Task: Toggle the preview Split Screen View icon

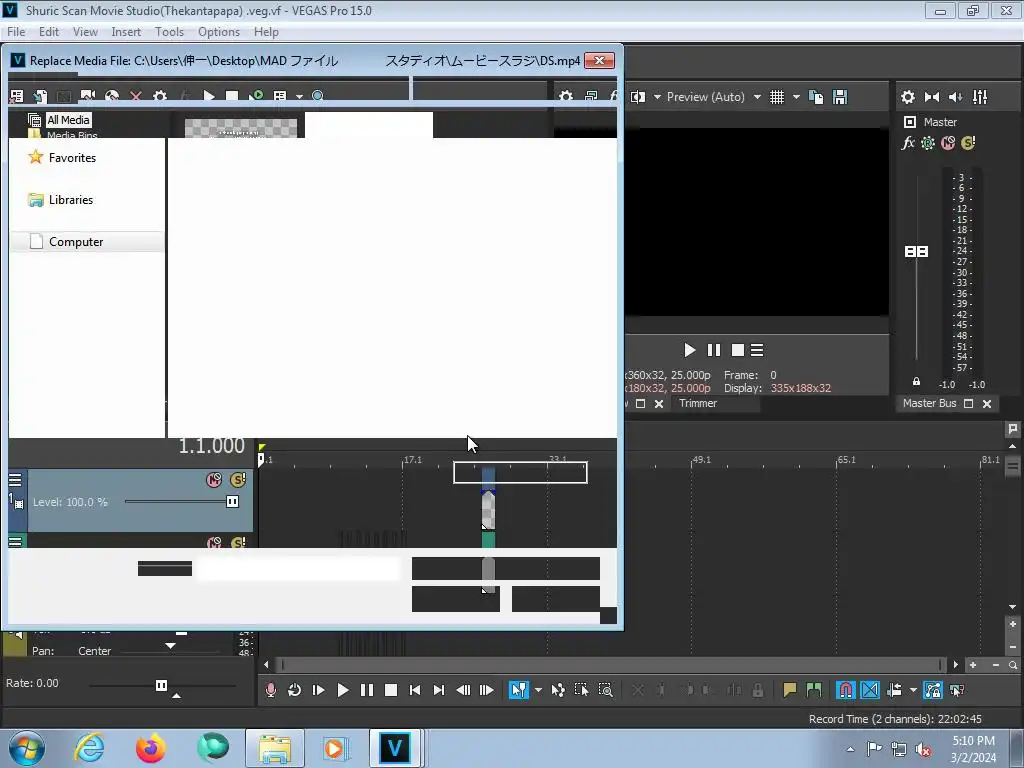Action: pos(638,97)
